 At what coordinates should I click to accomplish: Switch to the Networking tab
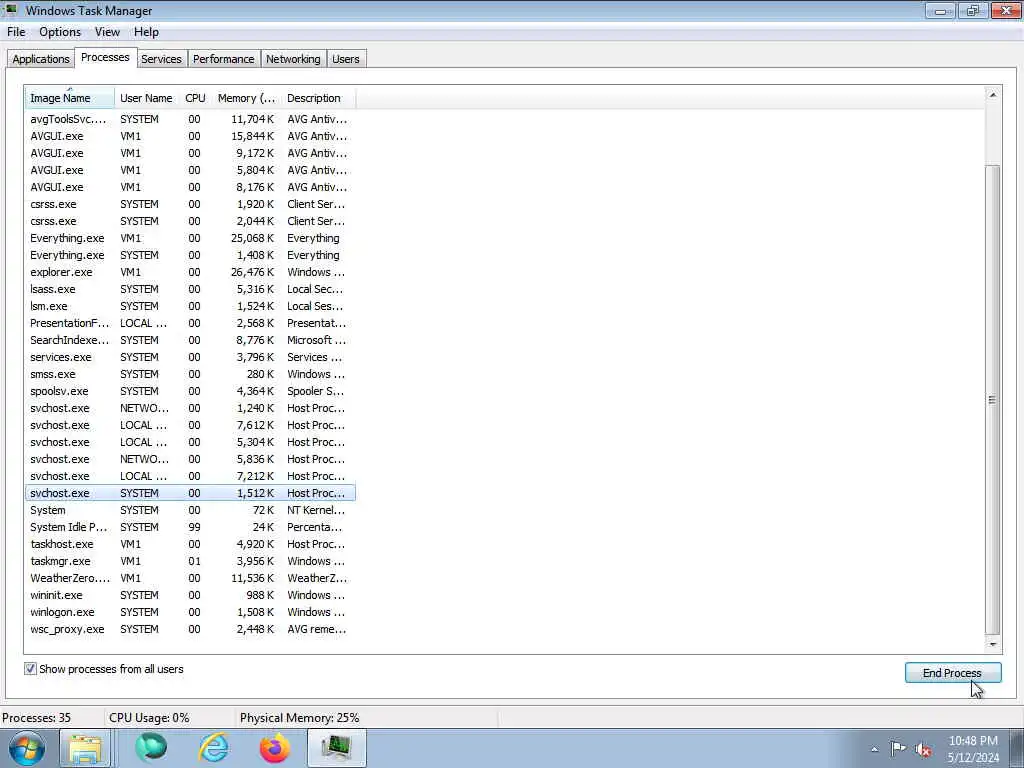(293, 59)
